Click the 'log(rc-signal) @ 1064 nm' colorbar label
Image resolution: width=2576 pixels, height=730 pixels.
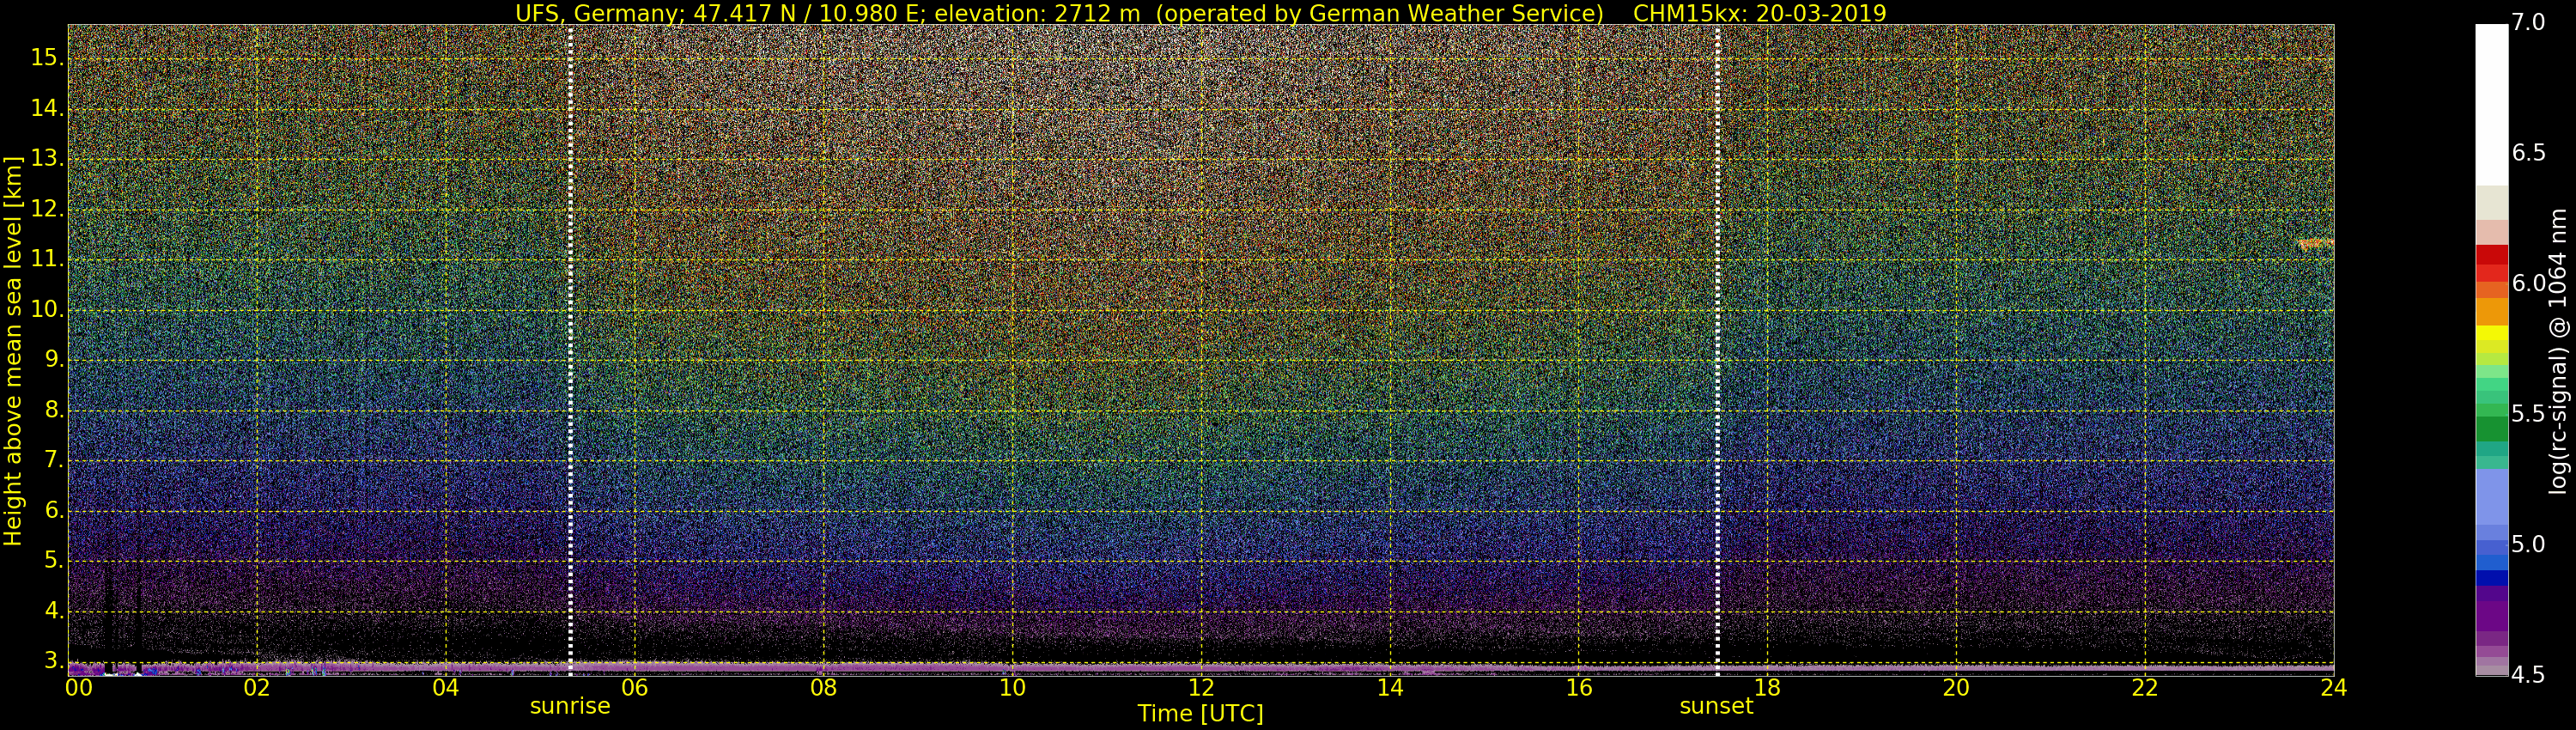coord(2558,351)
